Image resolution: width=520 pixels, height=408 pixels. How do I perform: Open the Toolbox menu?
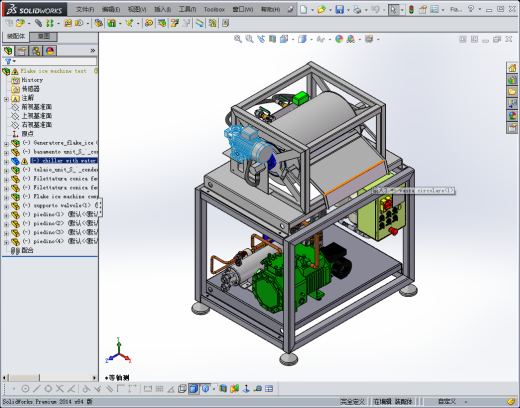[x=214, y=9]
